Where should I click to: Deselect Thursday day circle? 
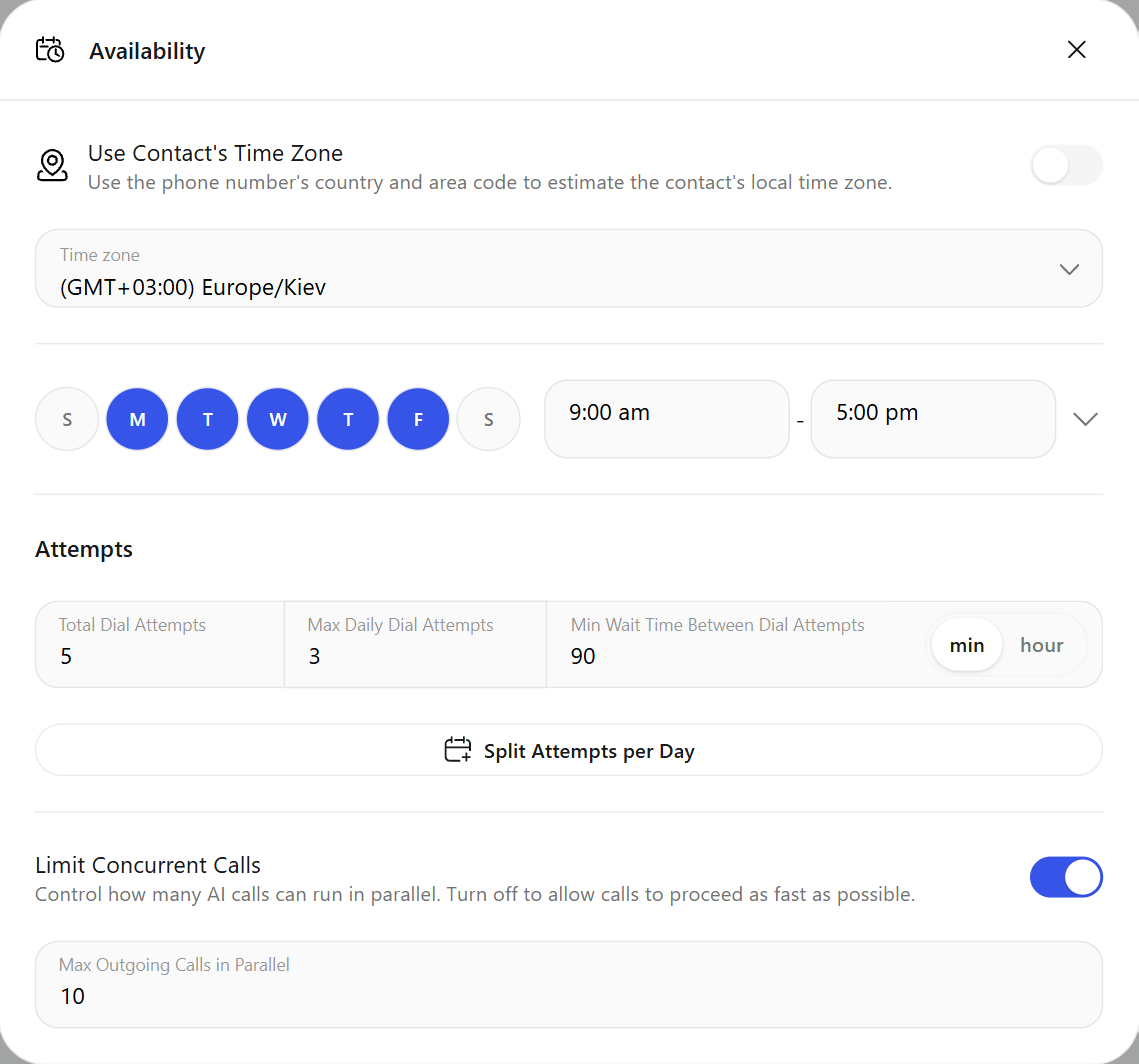pyautogui.click(x=348, y=419)
